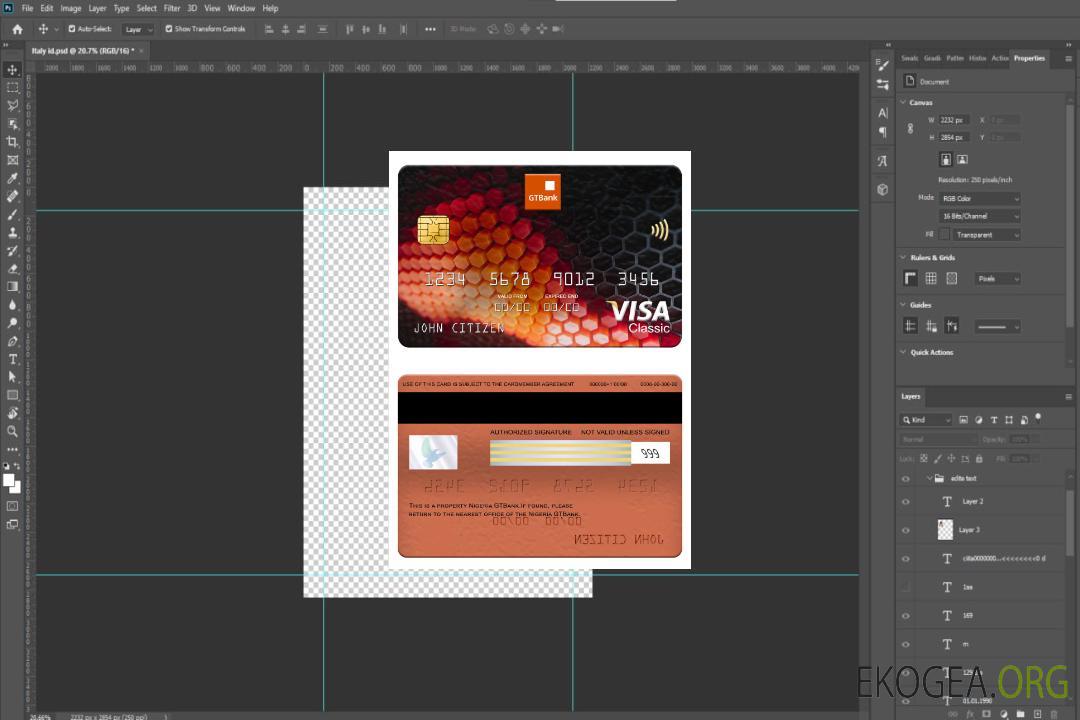Click the three-dots more options in options bar

point(430,29)
